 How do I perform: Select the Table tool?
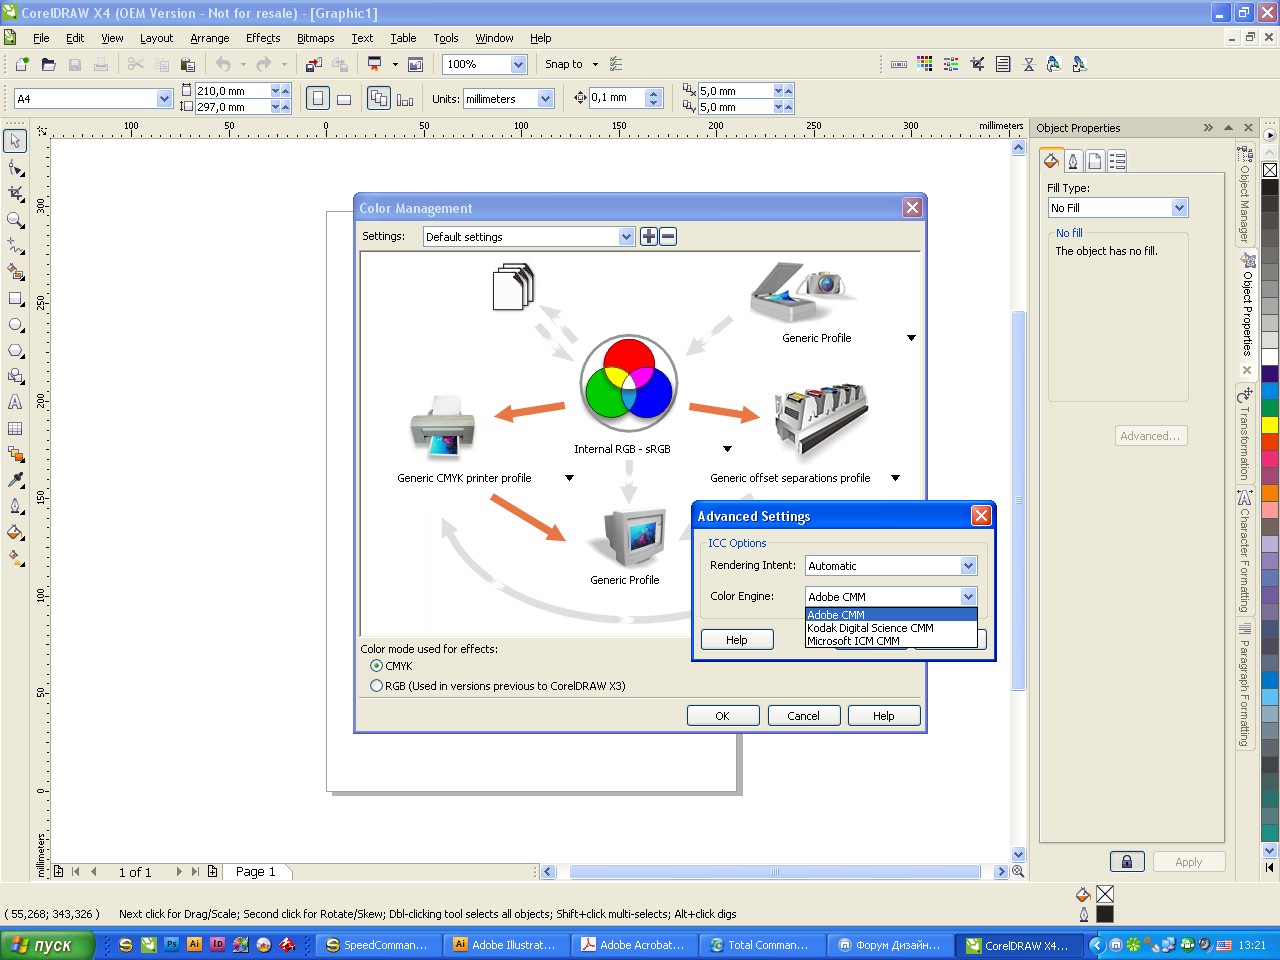tap(15, 428)
